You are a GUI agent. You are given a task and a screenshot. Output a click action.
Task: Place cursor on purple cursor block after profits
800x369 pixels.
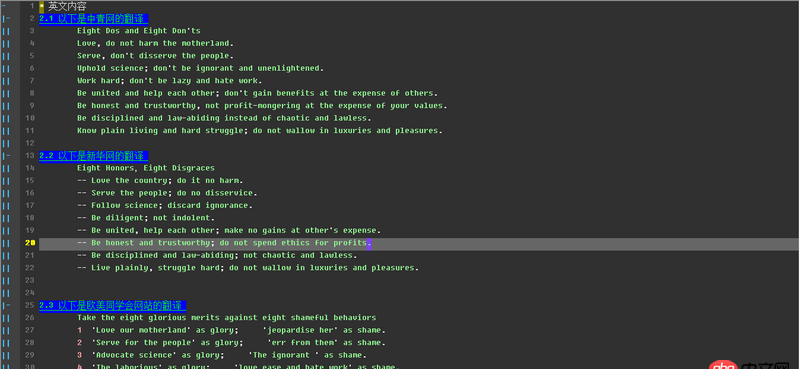pos(369,243)
